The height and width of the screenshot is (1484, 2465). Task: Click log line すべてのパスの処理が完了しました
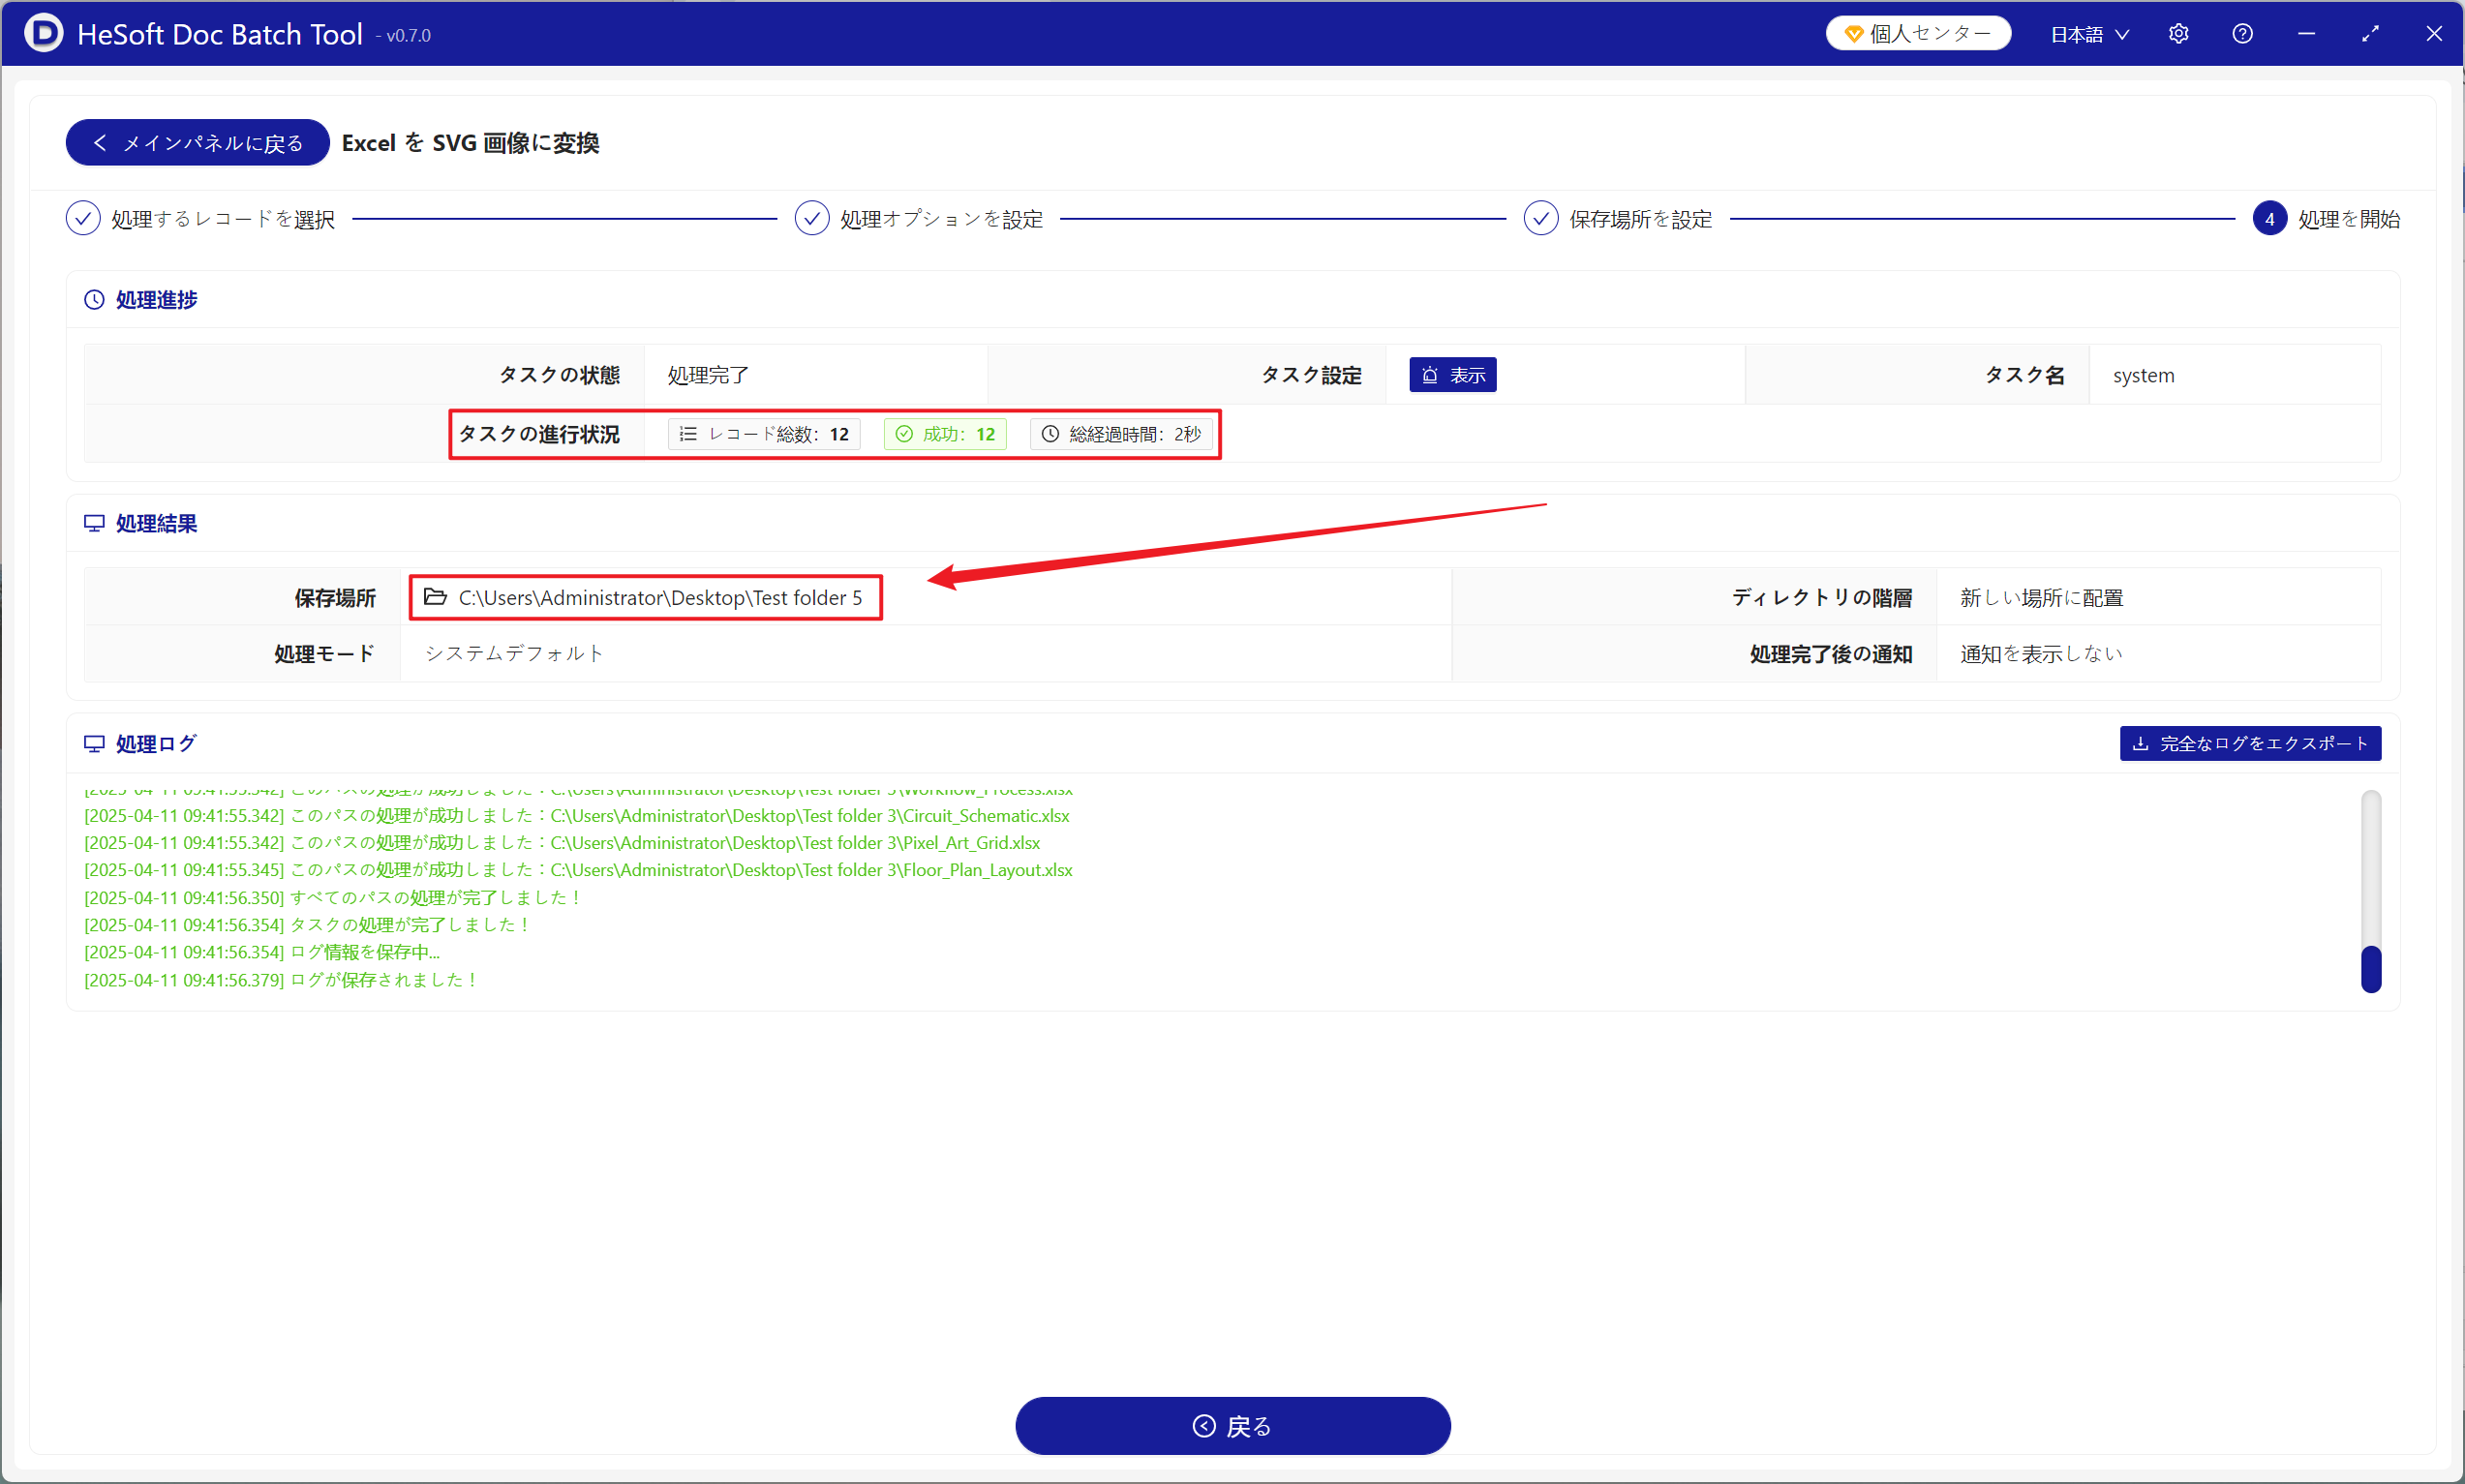(x=333, y=898)
